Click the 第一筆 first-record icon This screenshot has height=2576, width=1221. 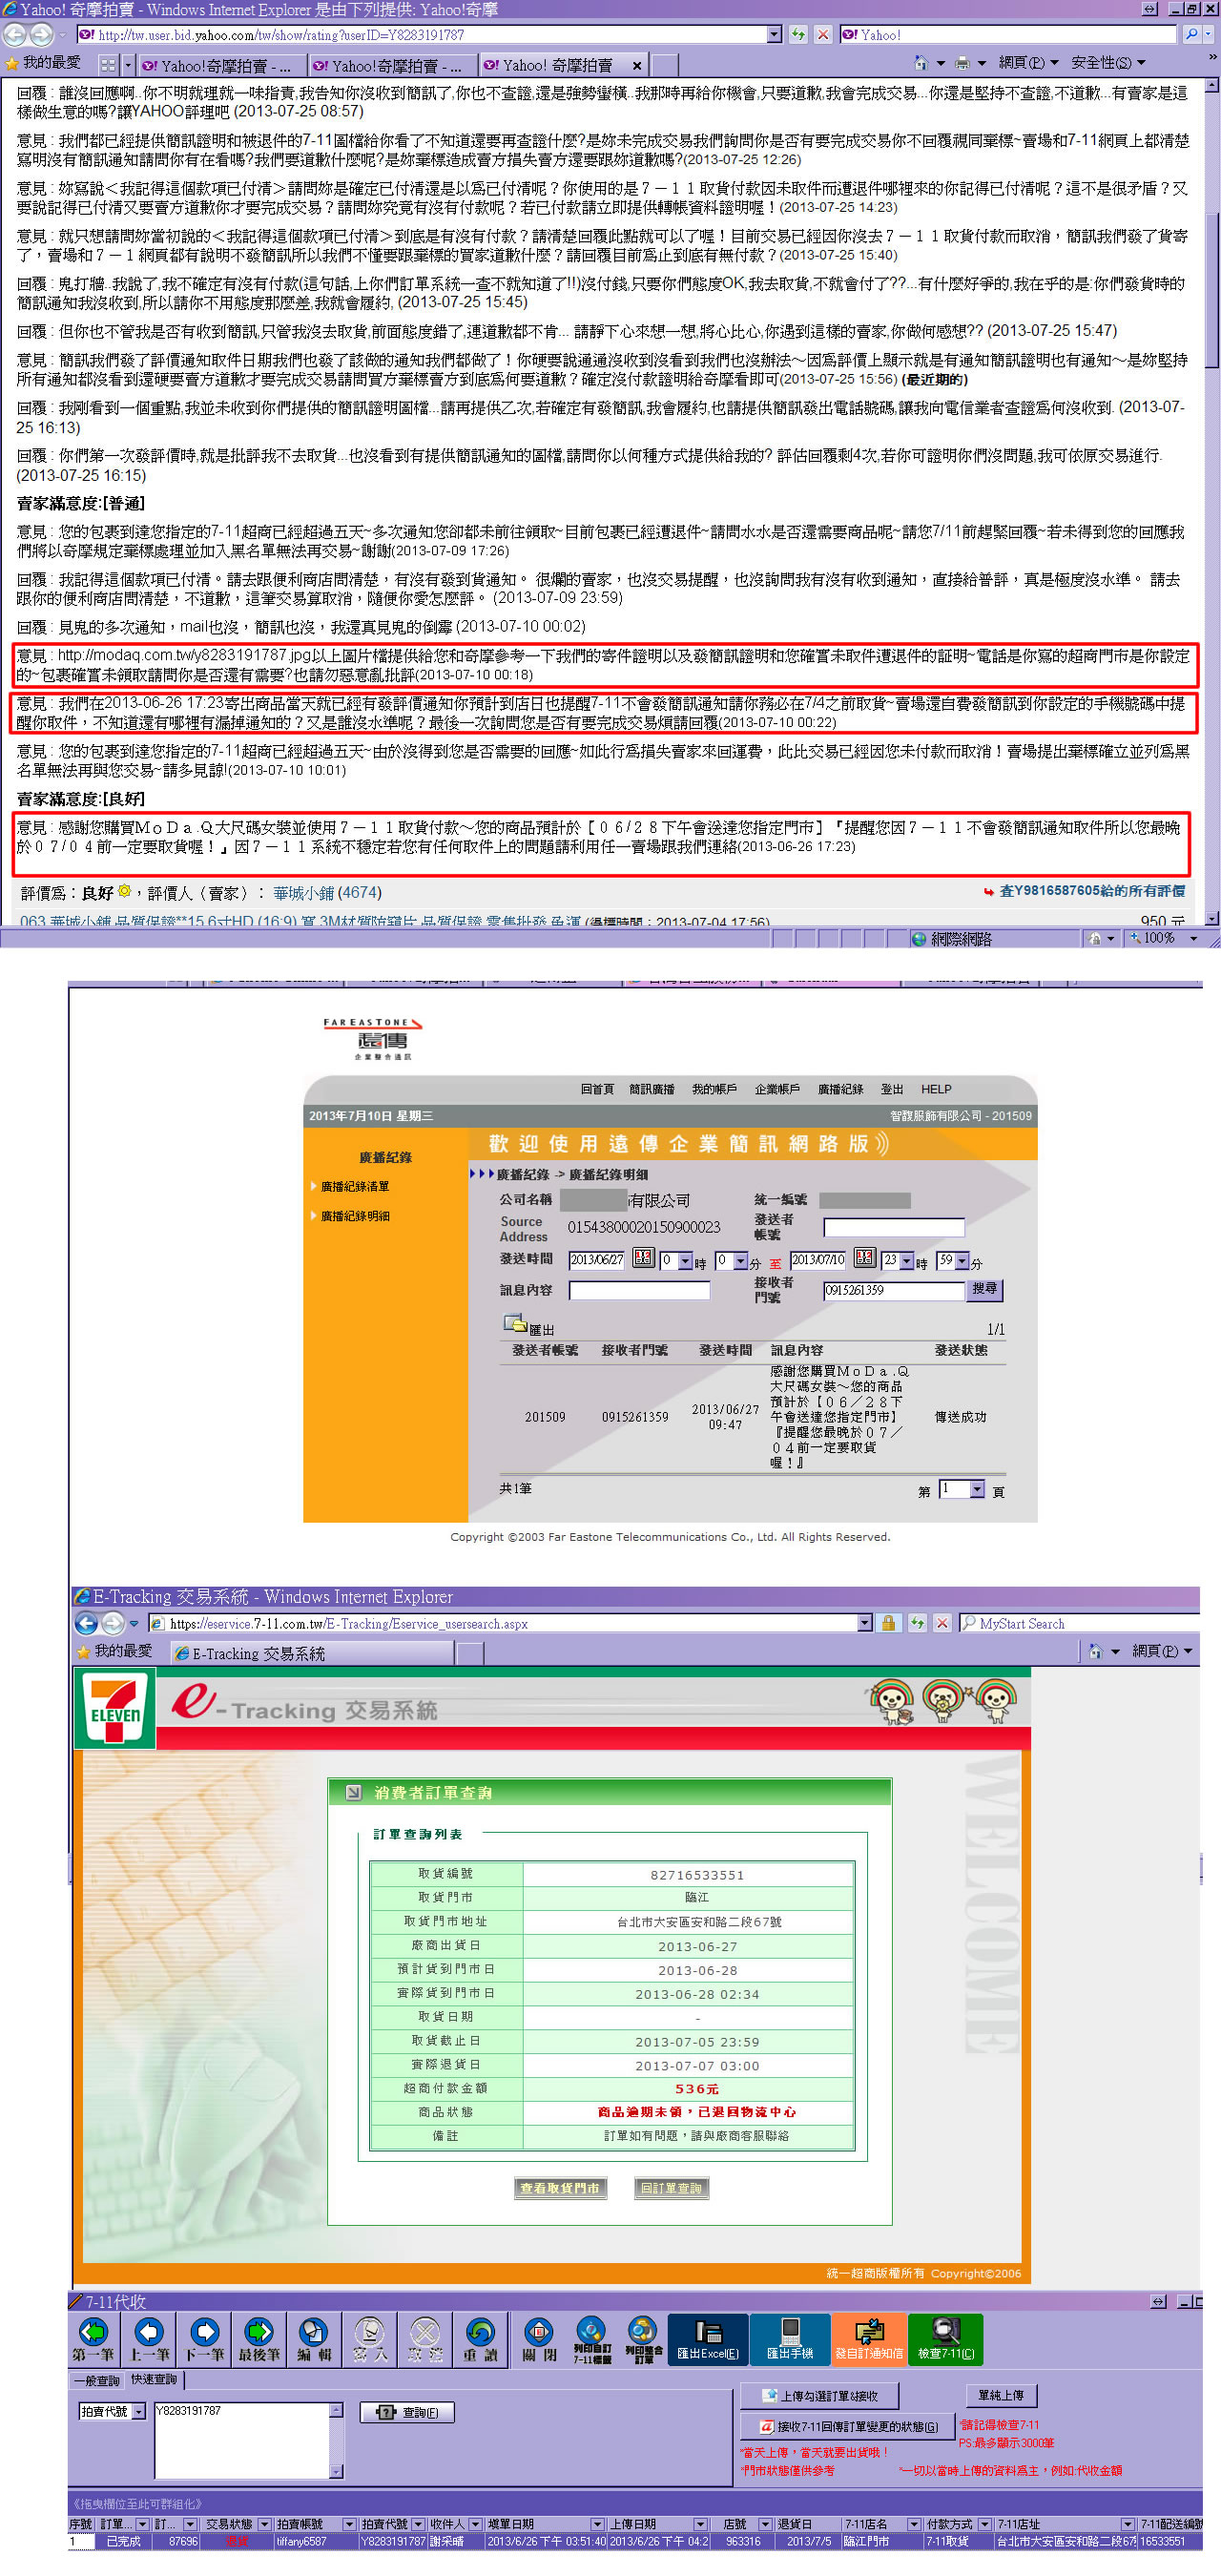(93, 2339)
